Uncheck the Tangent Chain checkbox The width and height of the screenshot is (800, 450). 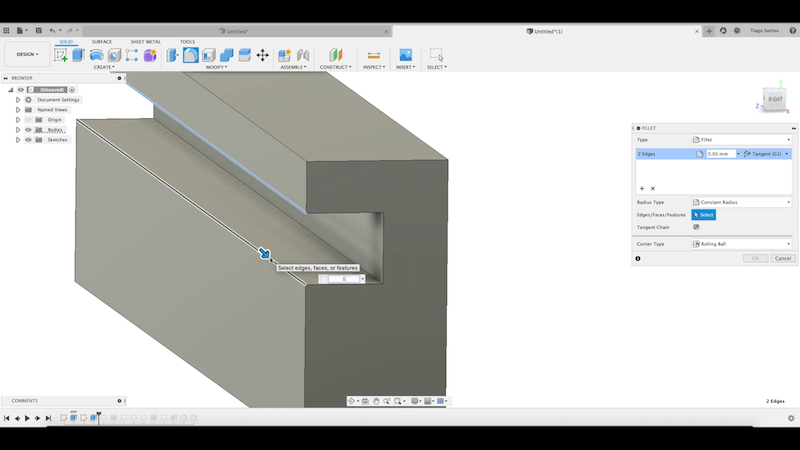(696, 227)
